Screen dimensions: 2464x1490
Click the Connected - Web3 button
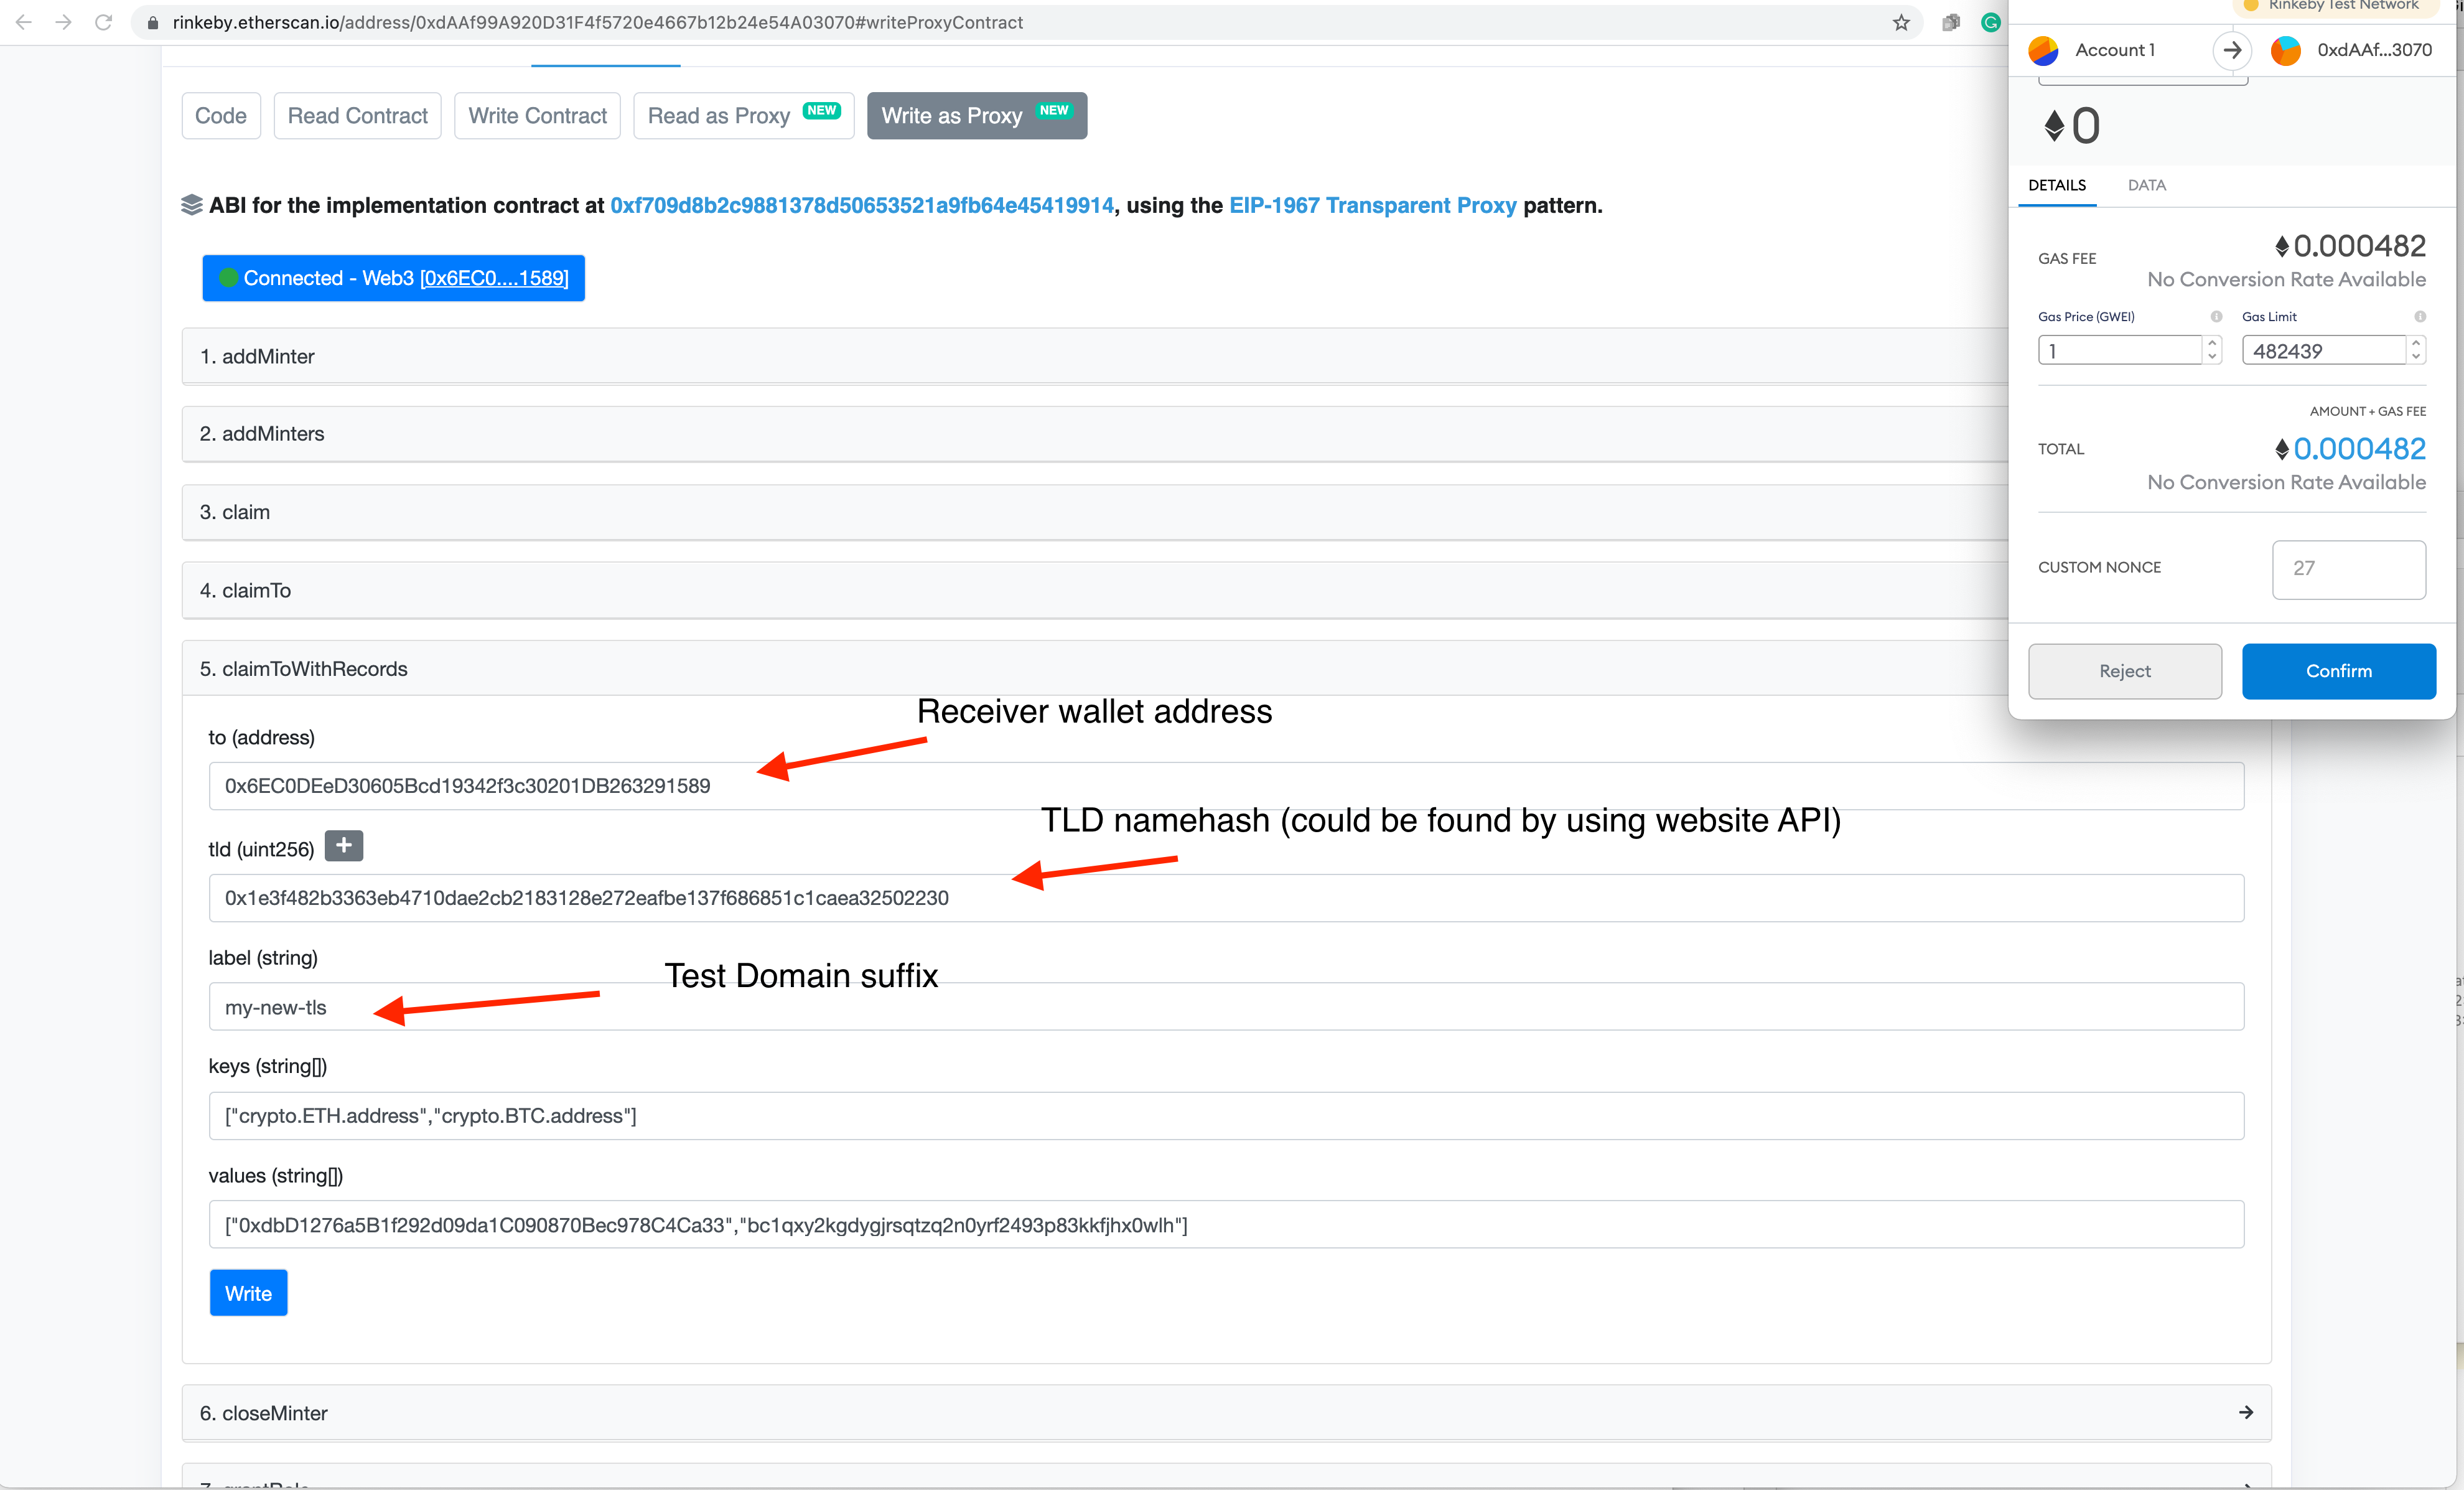pyautogui.click(x=393, y=278)
